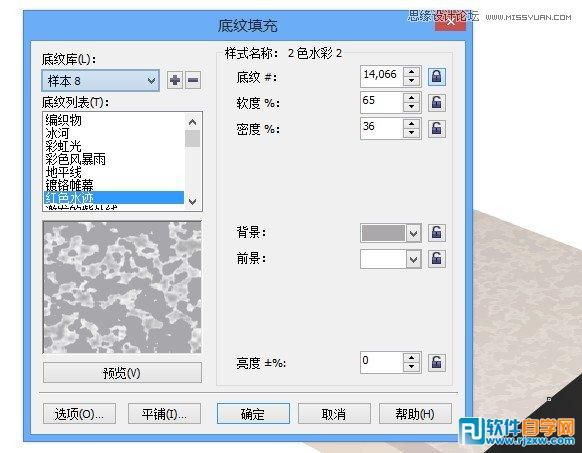Decrease softness percent with down arrow
Image resolution: width=582 pixels, height=453 pixels.
411,107
